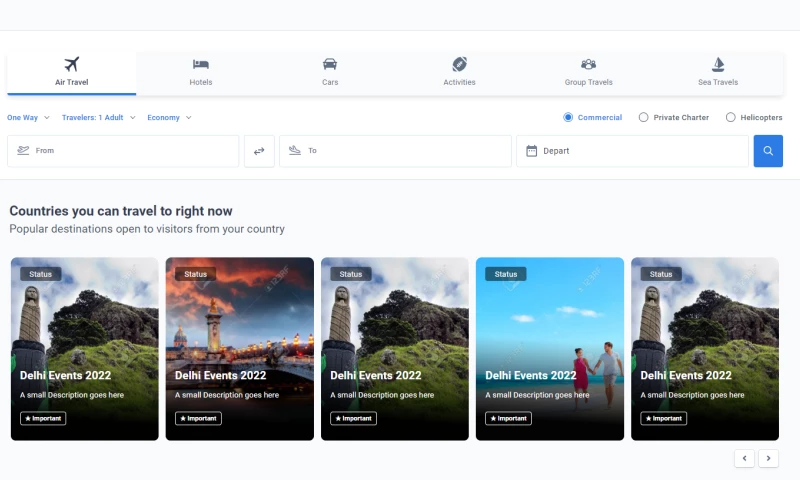Click Important tag on fifth card

(663, 418)
